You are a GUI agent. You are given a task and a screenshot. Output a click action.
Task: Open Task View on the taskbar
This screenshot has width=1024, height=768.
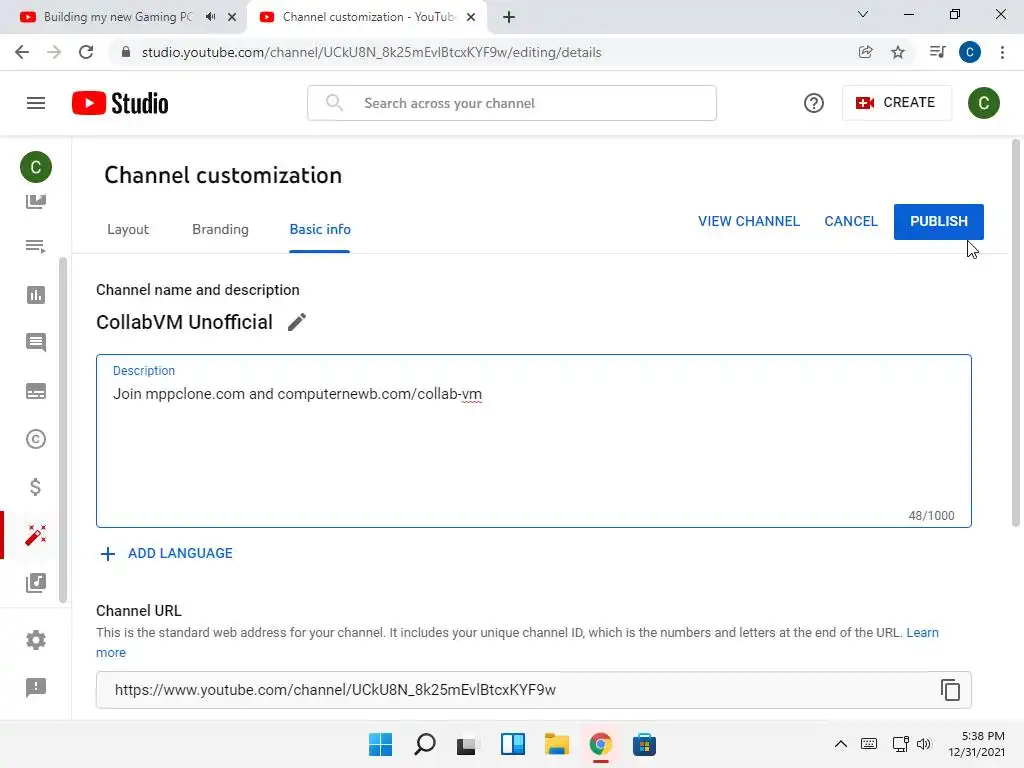(468, 744)
